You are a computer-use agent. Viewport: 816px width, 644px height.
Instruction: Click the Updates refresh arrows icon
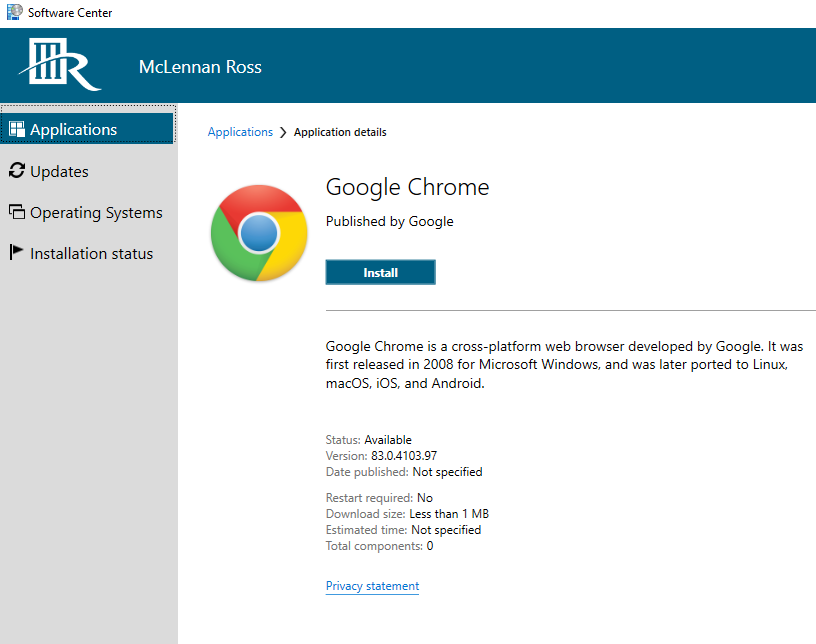pyautogui.click(x=17, y=170)
